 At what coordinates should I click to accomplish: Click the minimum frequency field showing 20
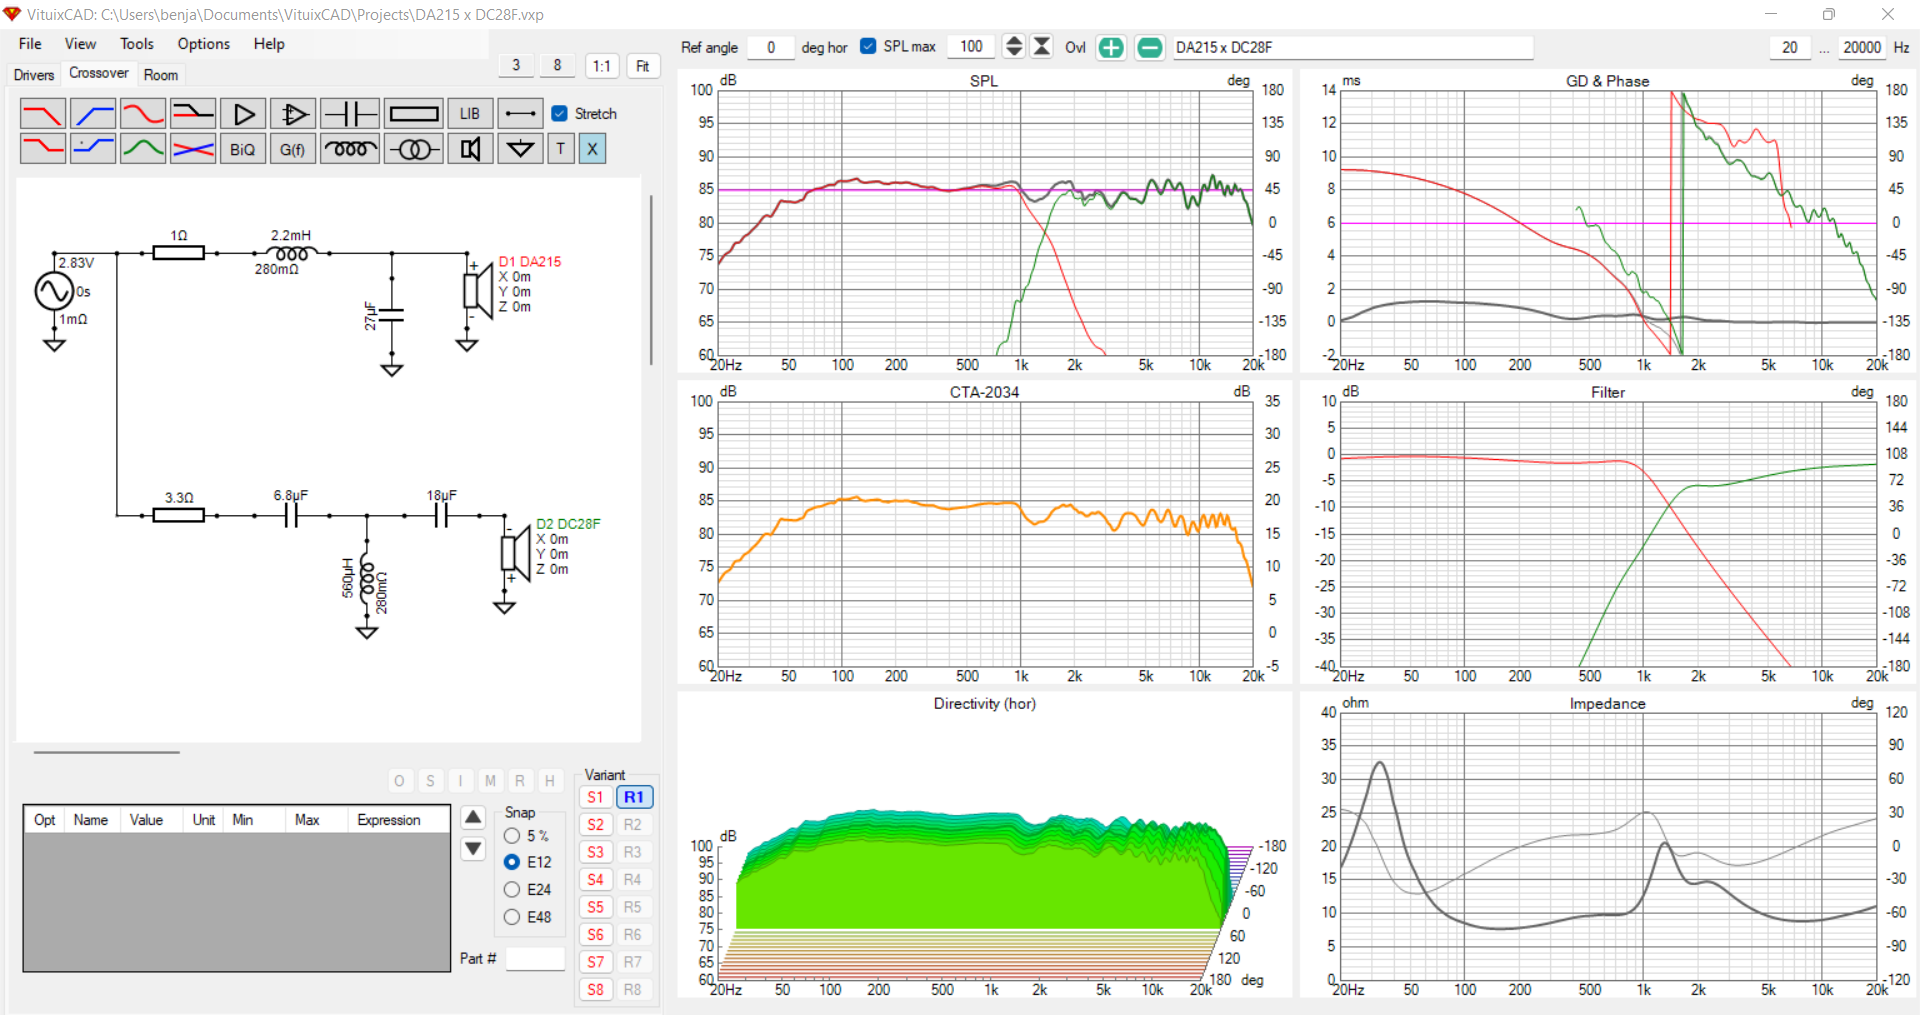click(1789, 47)
